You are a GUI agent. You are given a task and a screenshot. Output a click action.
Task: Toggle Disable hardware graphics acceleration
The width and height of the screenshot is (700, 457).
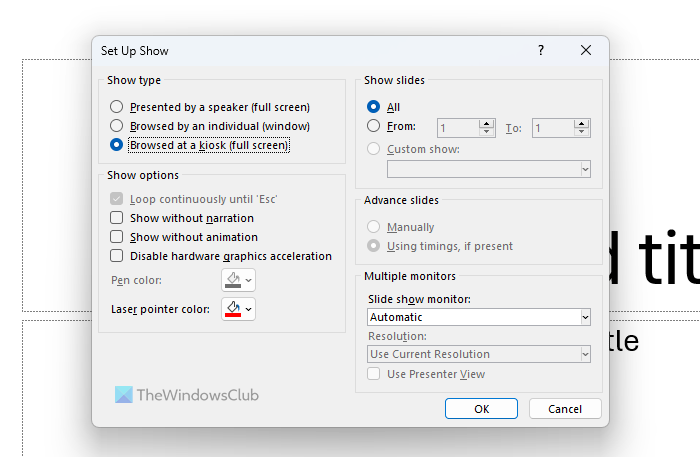click(117, 256)
